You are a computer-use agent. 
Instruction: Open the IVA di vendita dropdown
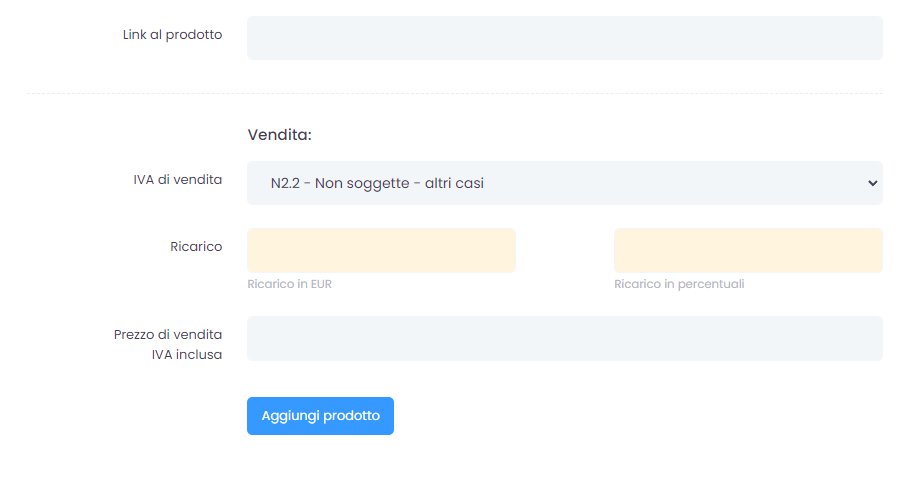(x=564, y=183)
